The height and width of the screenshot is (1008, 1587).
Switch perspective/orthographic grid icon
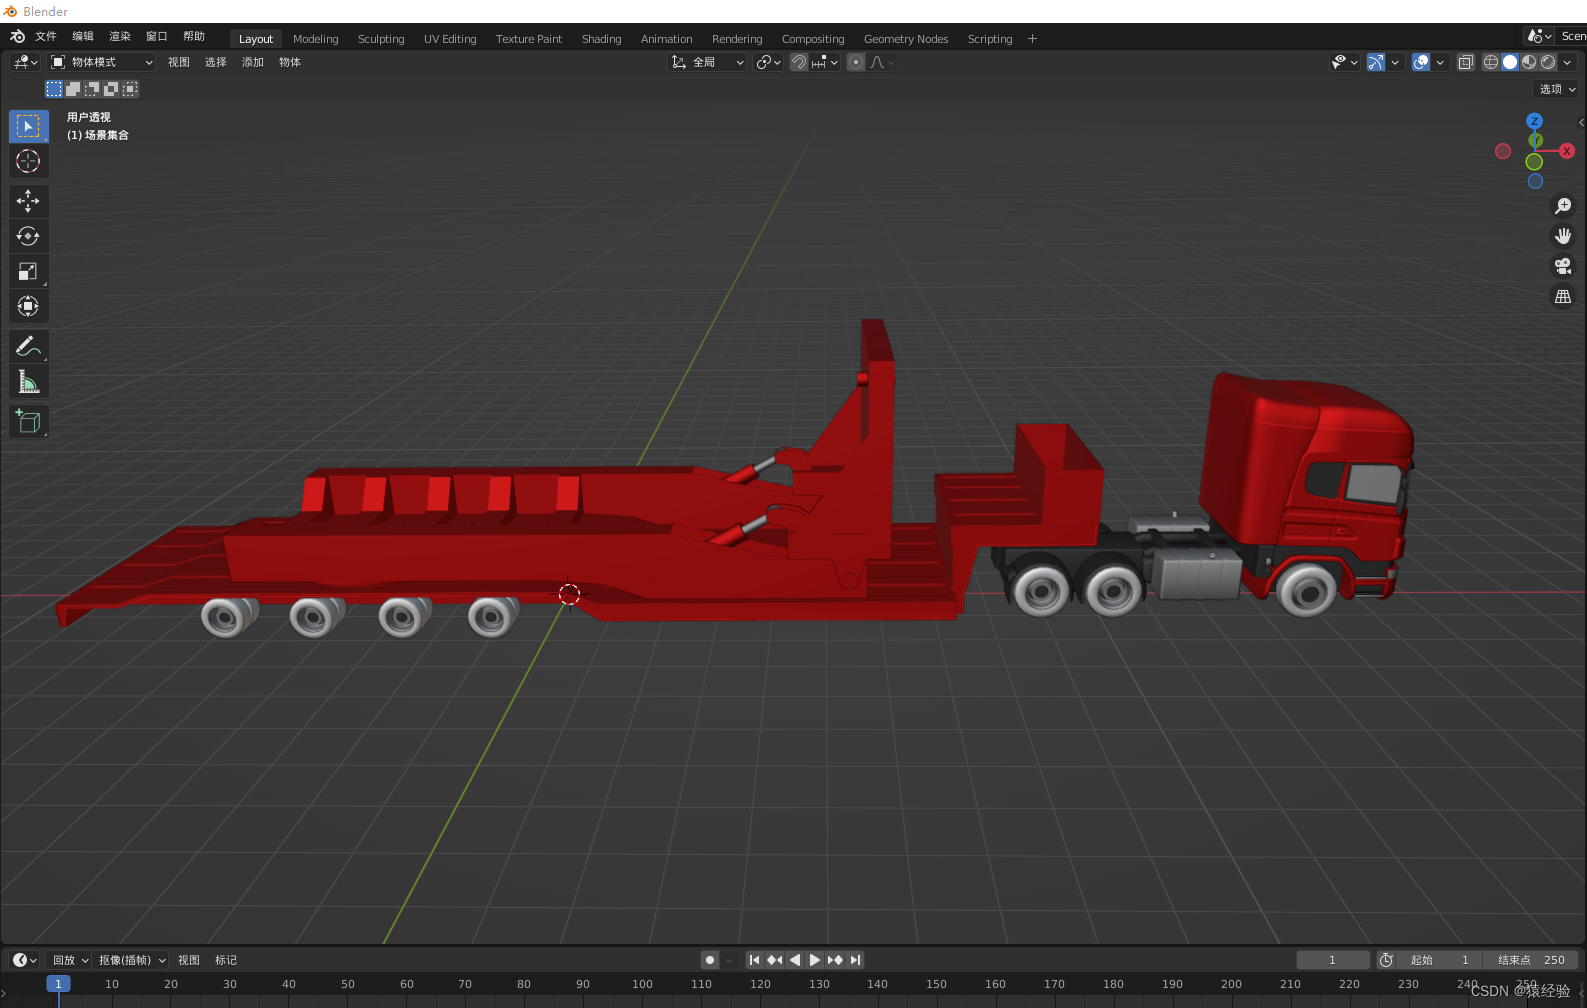point(1562,296)
